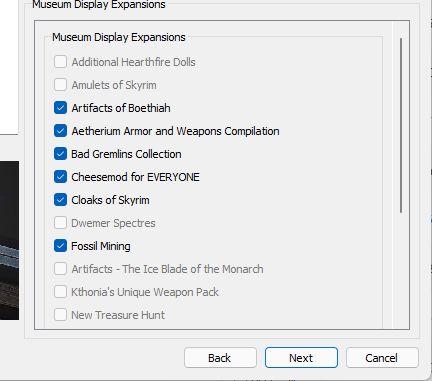Click the expansions list vertical scrollbar thumb
This screenshot has width=432, height=381.
pyautogui.click(x=401, y=125)
